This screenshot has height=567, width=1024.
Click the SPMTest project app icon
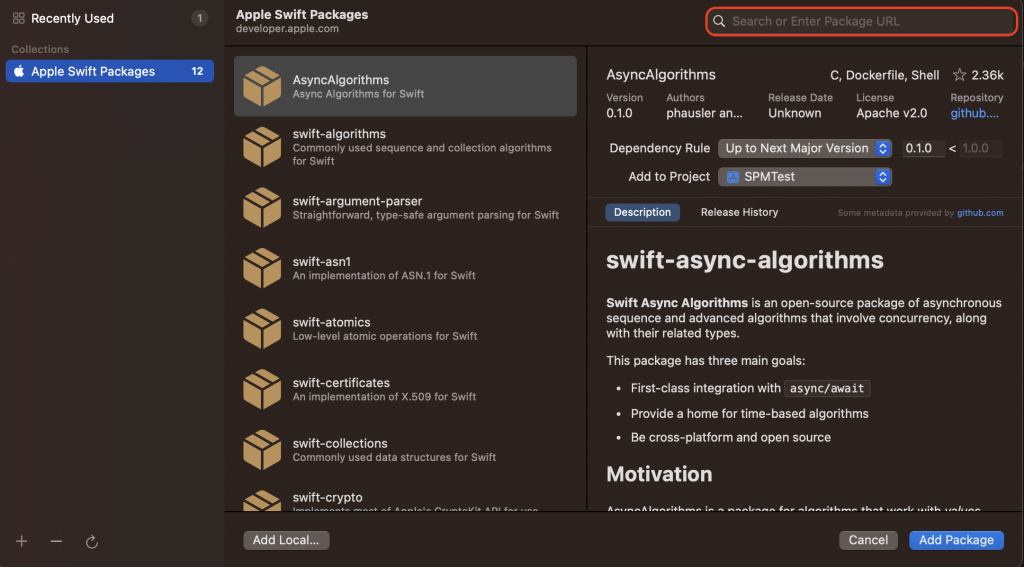(x=733, y=177)
